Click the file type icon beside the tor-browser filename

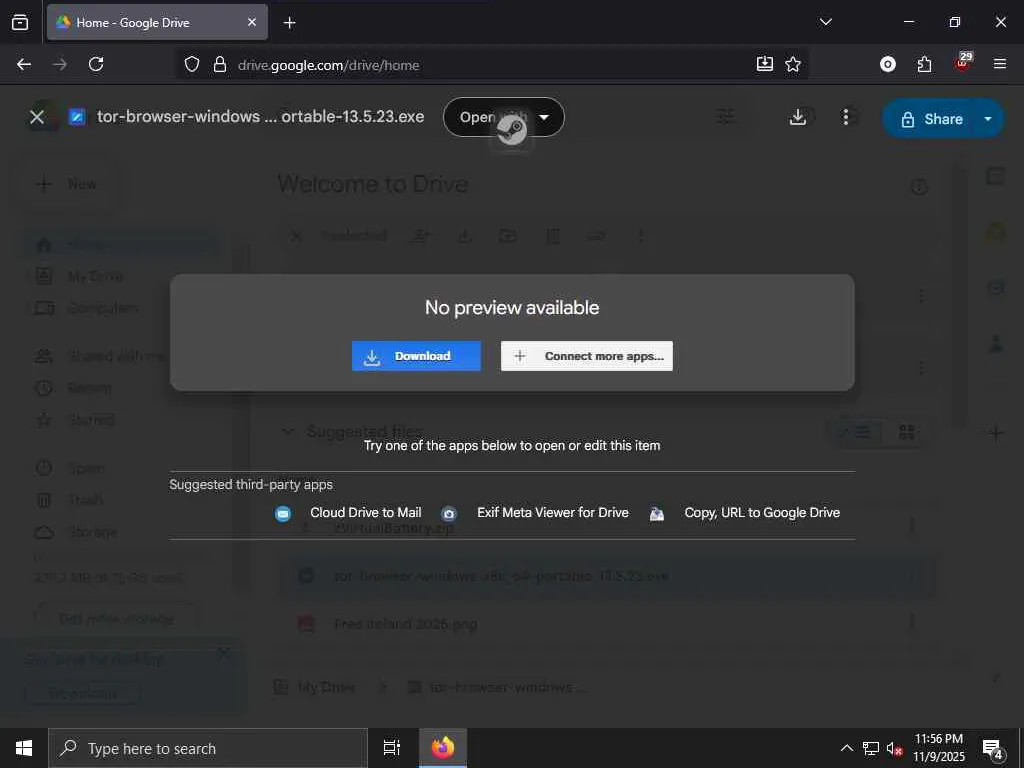pos(77,117)
